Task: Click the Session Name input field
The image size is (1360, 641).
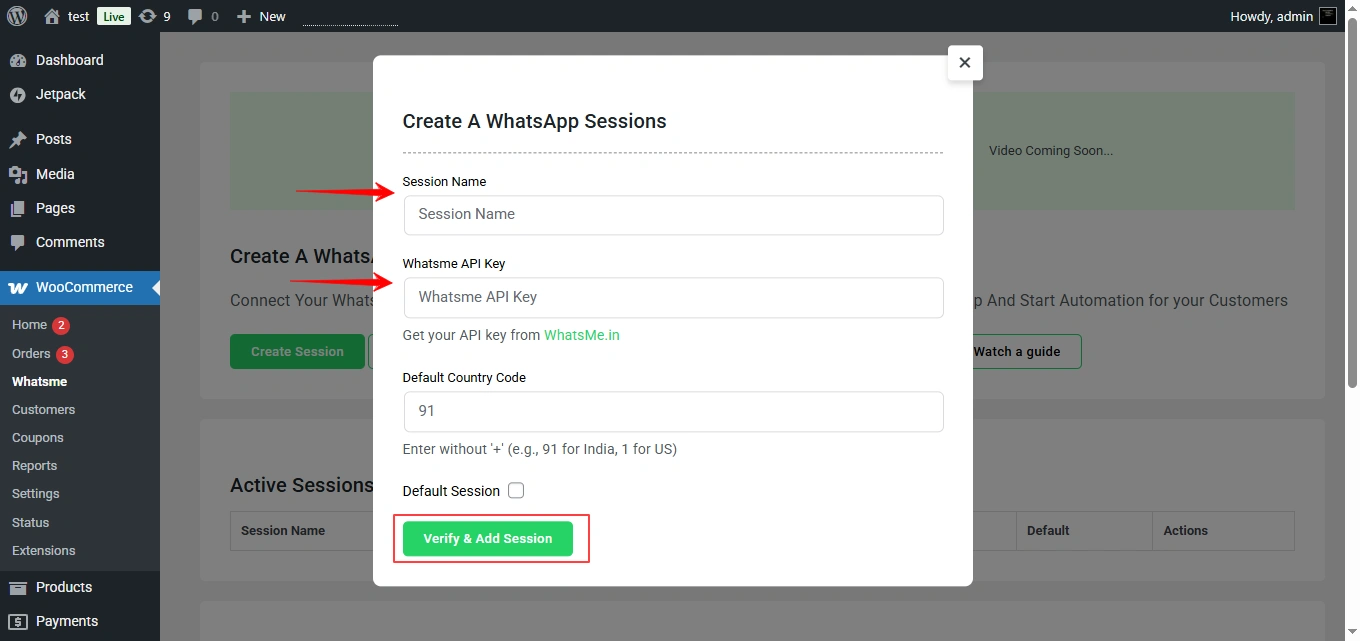Action: click(x=673, y=215)
